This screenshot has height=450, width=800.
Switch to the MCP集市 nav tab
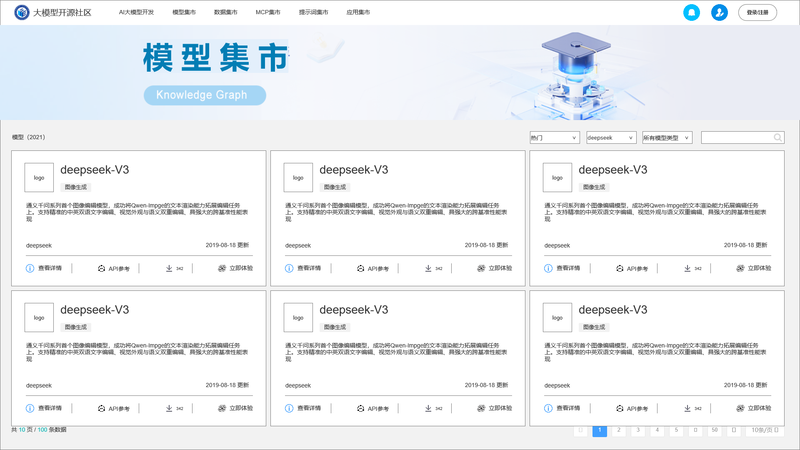click(268, 12)
